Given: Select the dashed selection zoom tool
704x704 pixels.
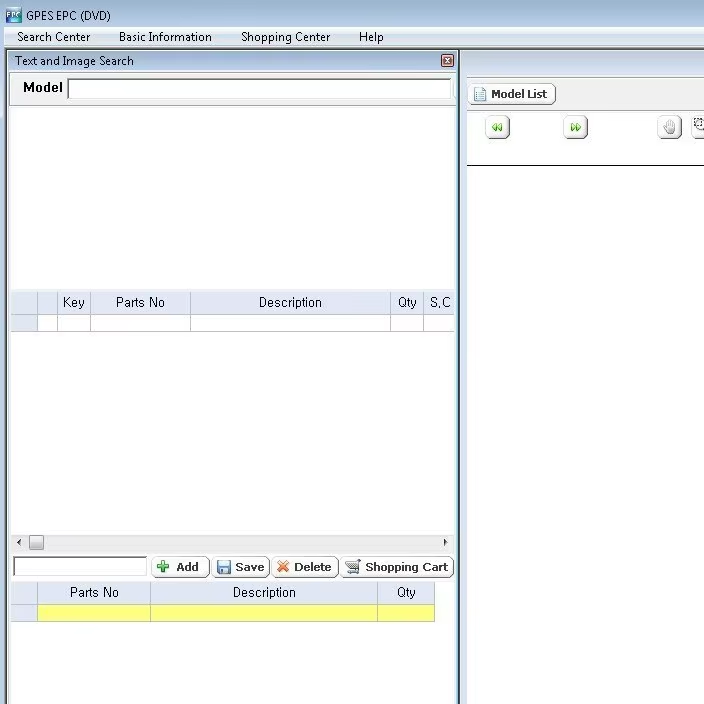Looking at the screenshot, I should pyautogui.click(x=698, y=127).
